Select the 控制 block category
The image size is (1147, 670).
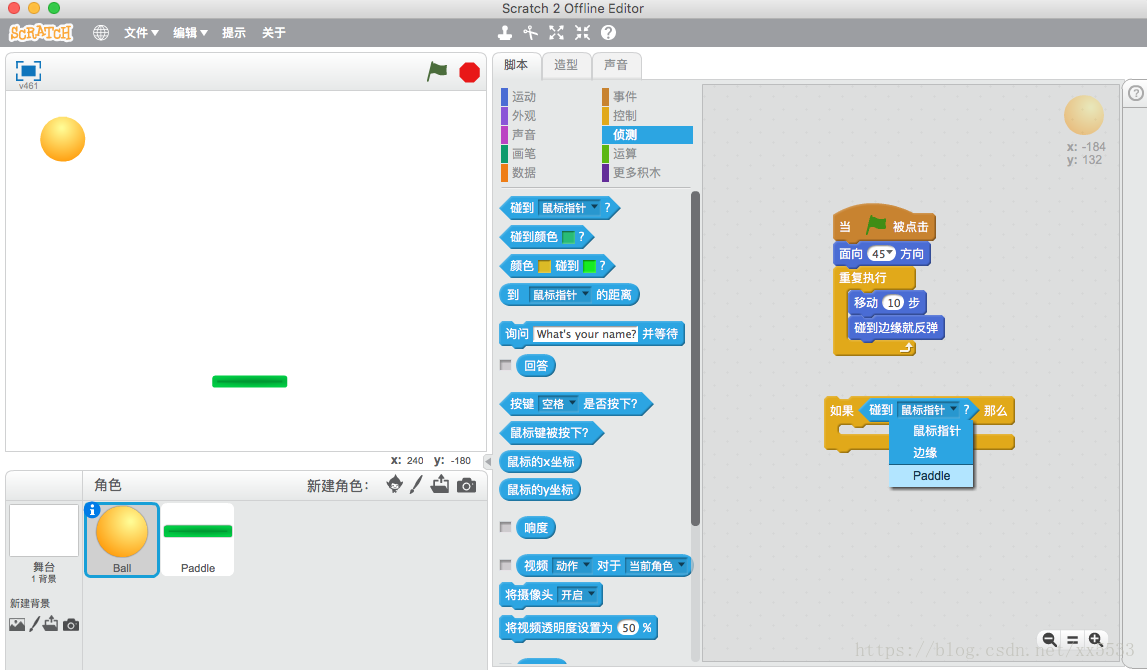(625, 116)
